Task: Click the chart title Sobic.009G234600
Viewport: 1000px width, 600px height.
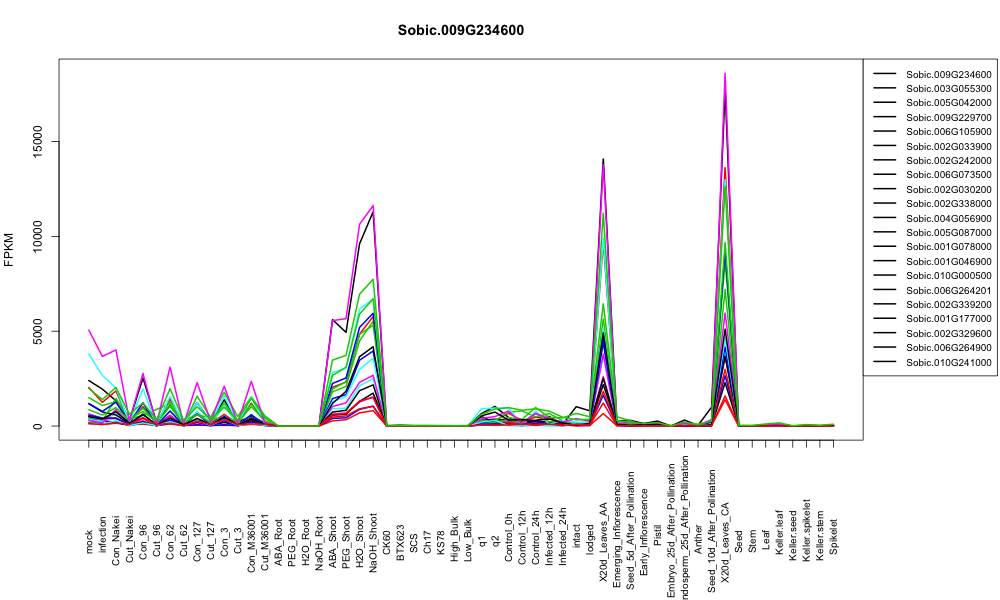Action: (x=460, y=30)
